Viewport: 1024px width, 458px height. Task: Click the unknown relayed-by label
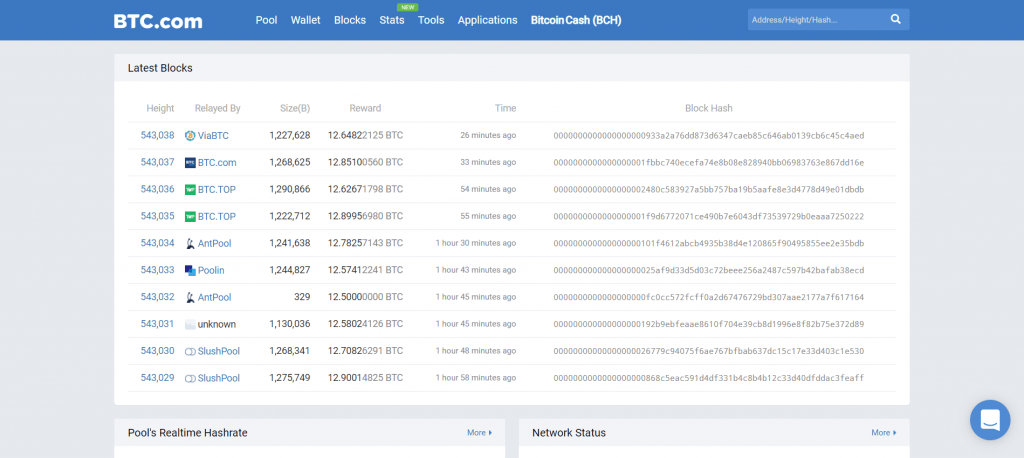pyautogui.click(x=217, y=324)
